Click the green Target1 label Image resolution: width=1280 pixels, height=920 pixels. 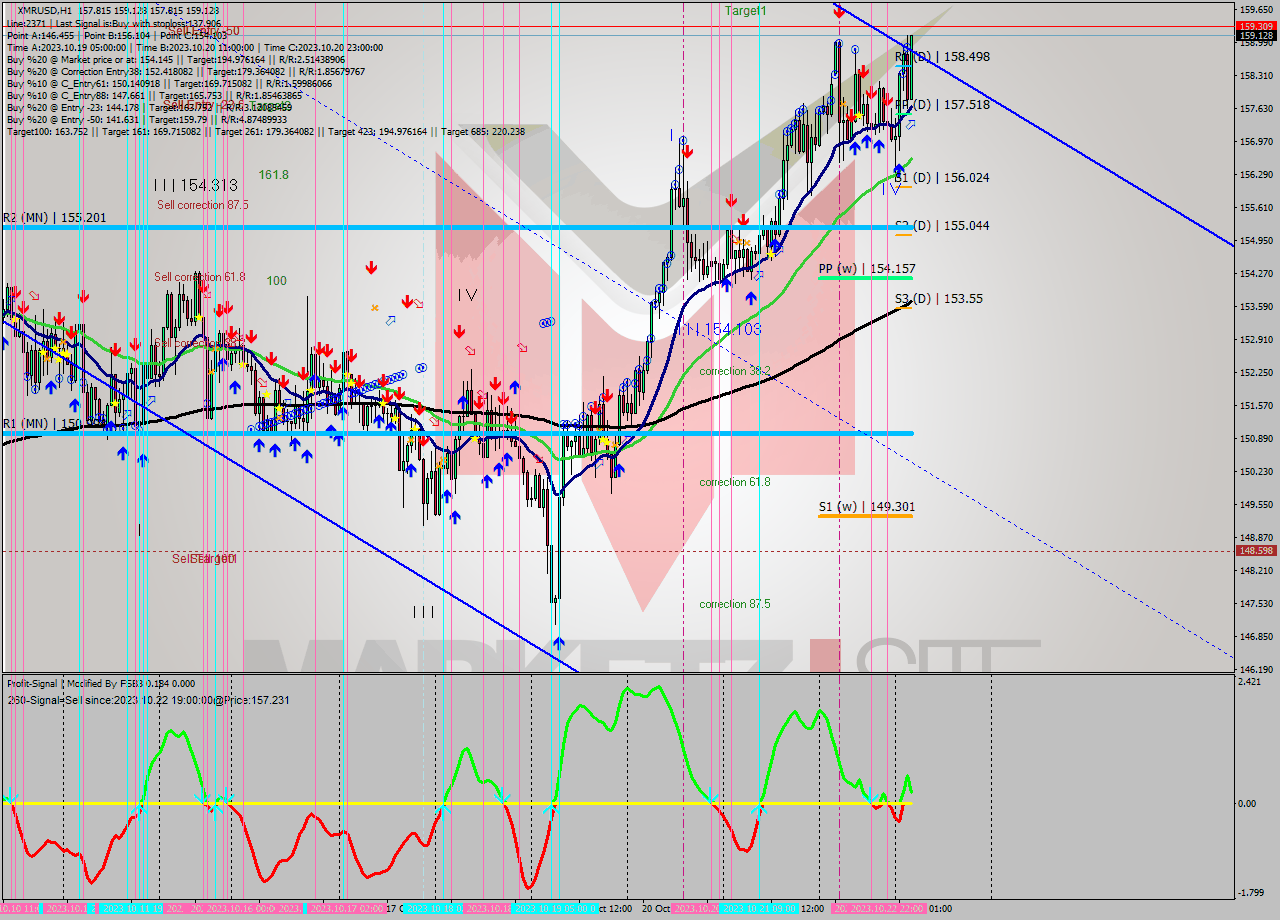[x=745, y=10]
